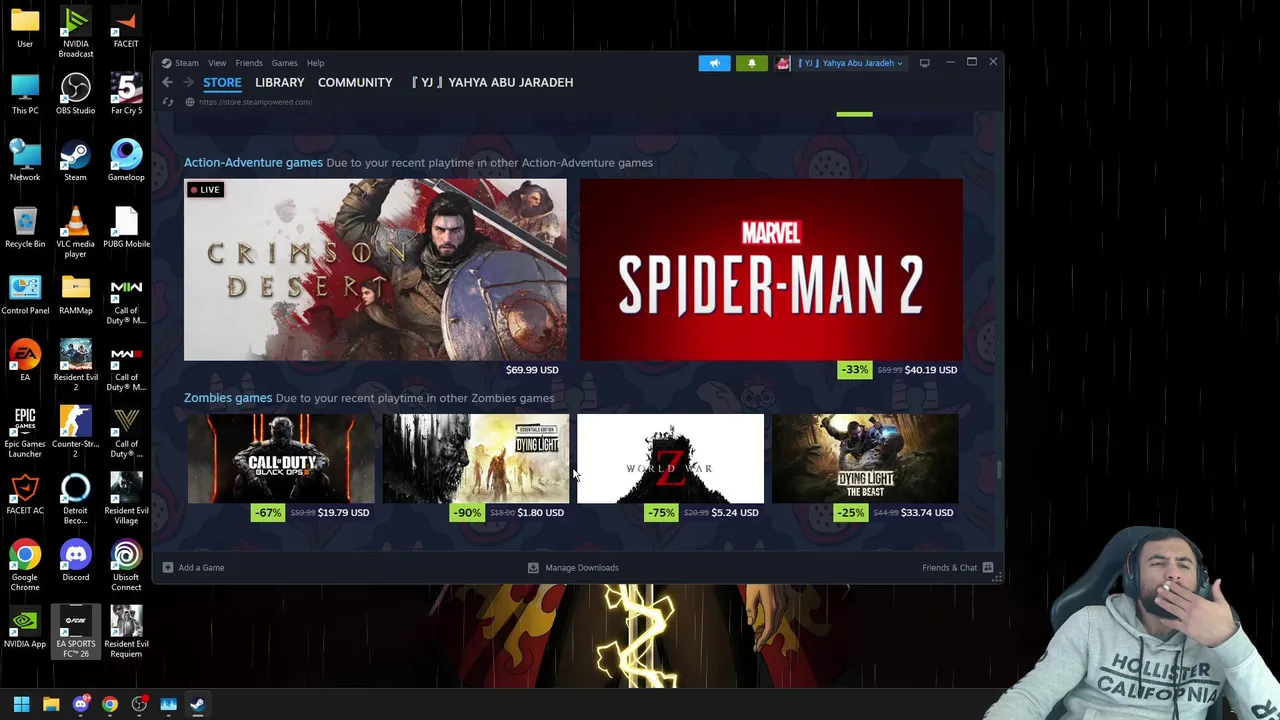
Task: Open the Help menu
Action: coord(315,63)
